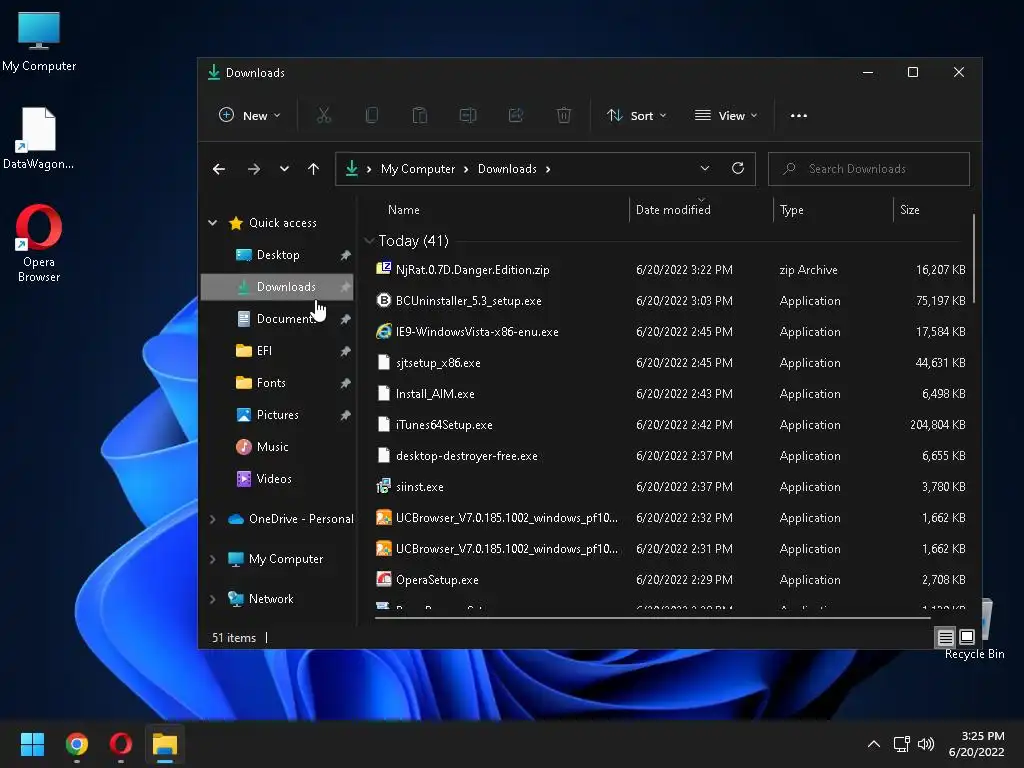Image resolution: width=1024 pixels, height=768 pixels.
Task: Toggle the pin next to Pictures
Action: click(345, 415)
